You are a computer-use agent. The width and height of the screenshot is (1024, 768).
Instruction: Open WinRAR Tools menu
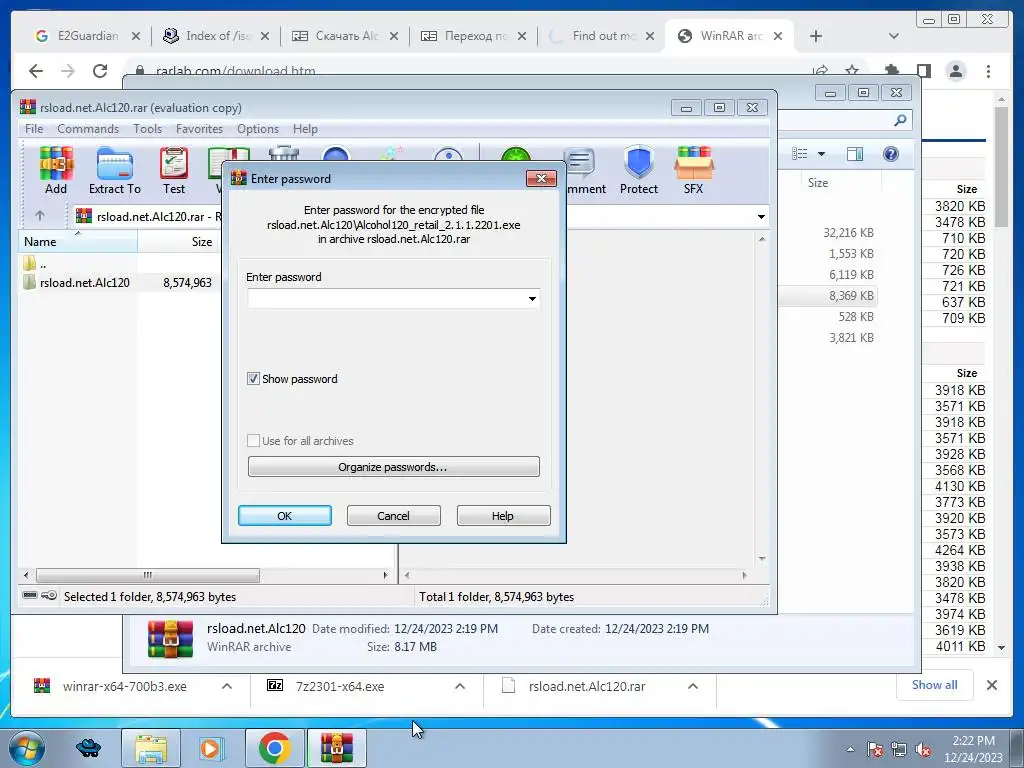point(148,129)
